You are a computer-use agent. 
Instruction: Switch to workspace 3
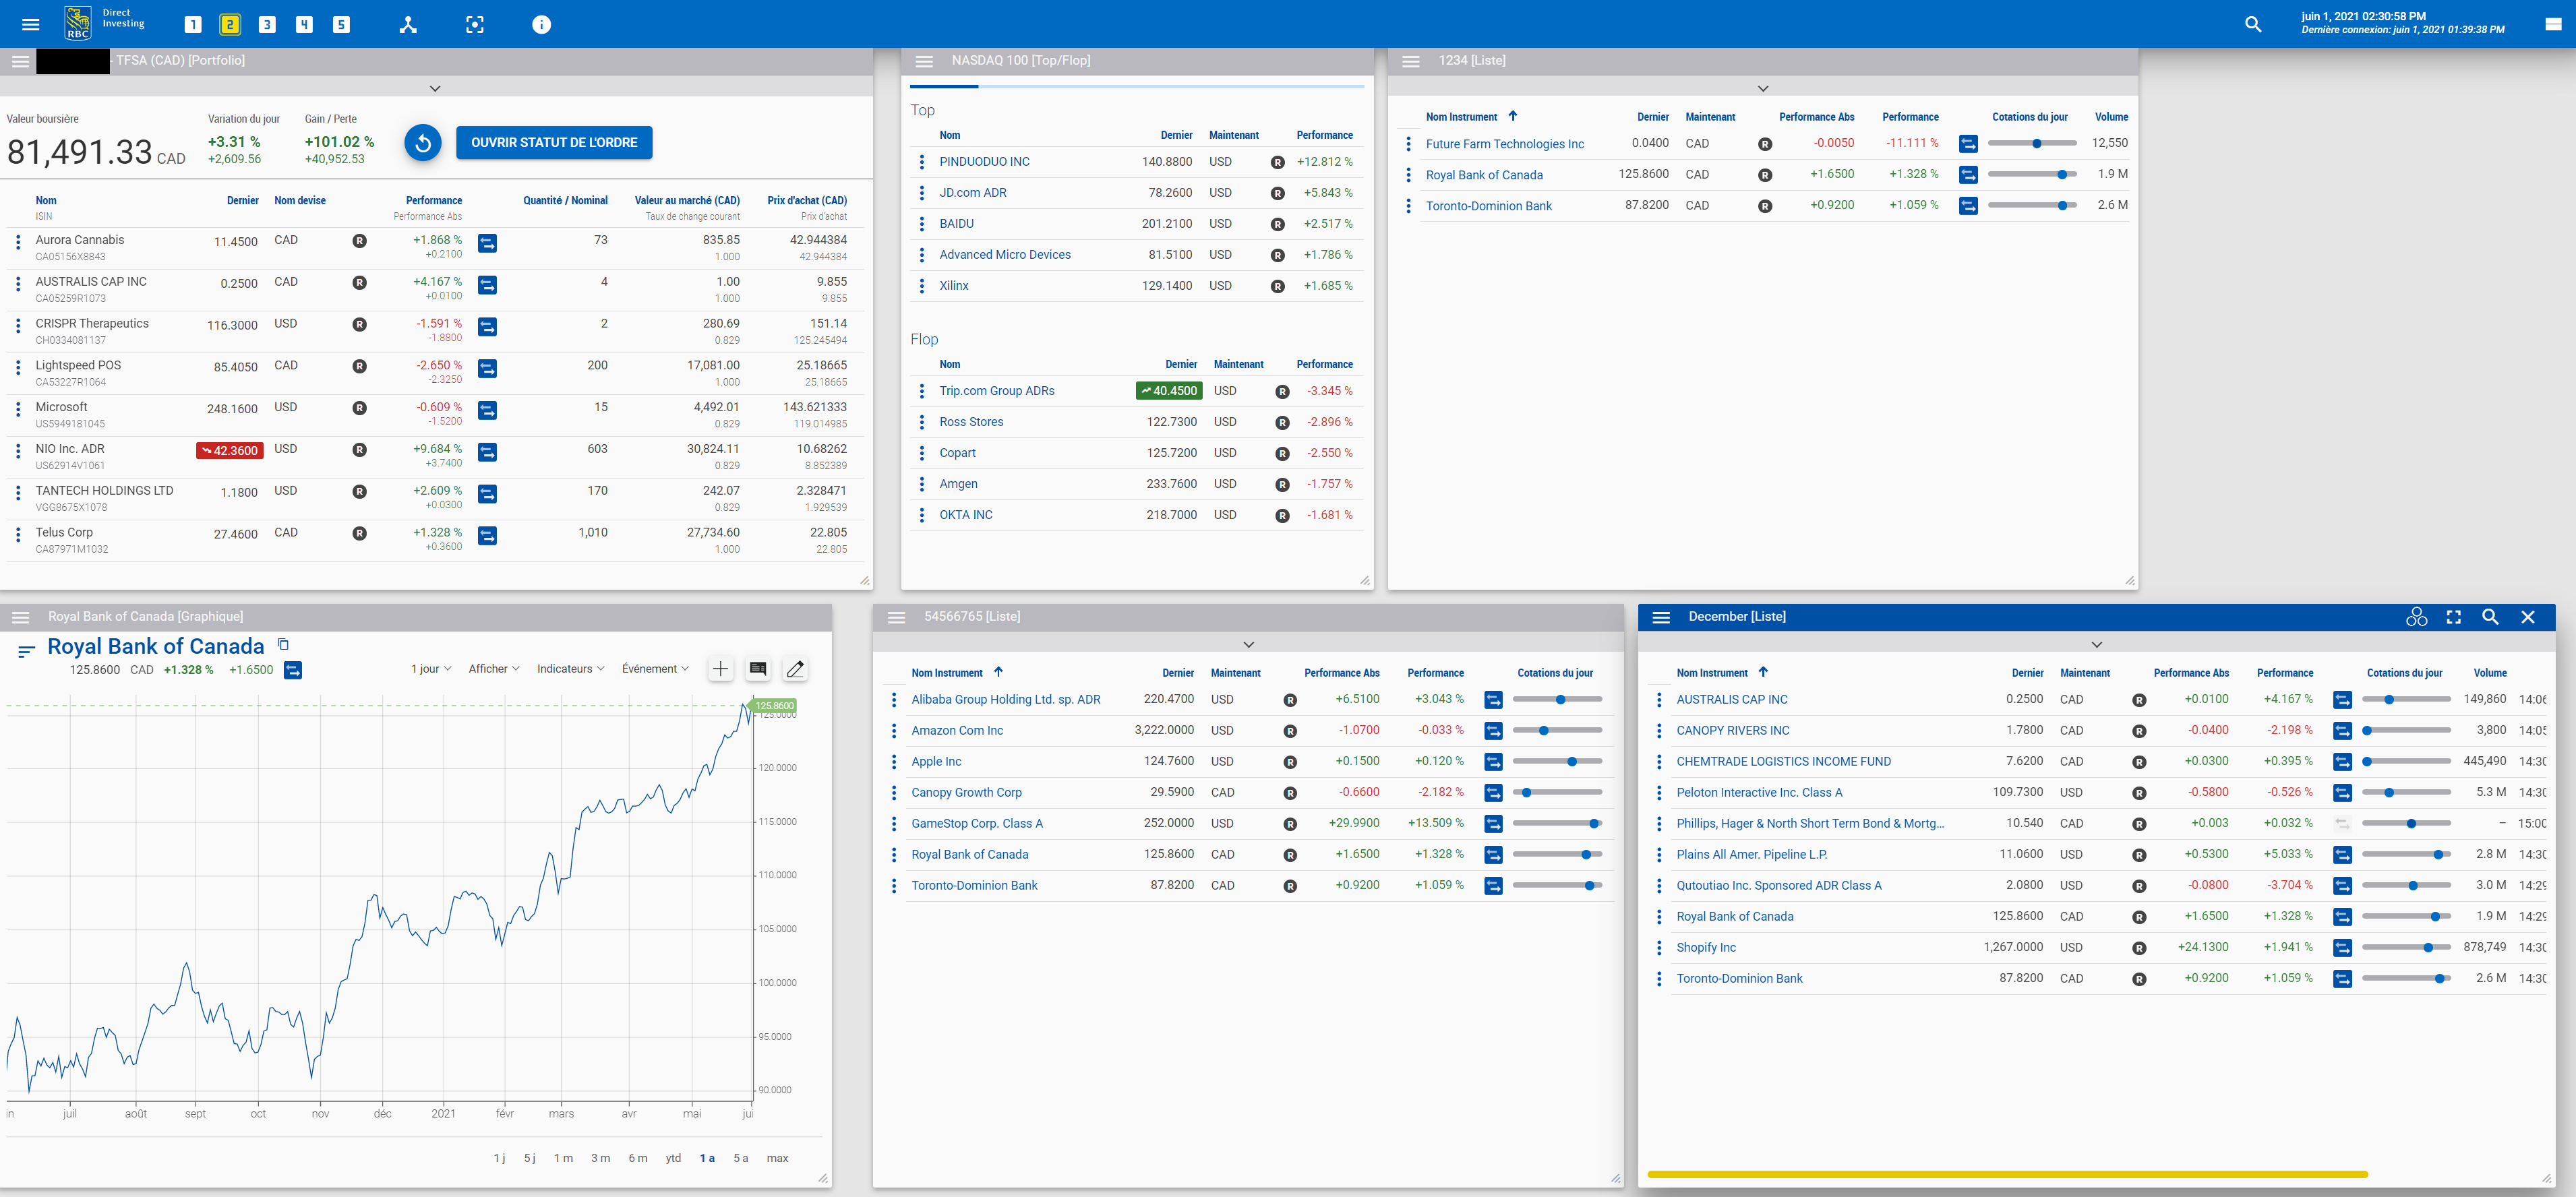point(267,24)
